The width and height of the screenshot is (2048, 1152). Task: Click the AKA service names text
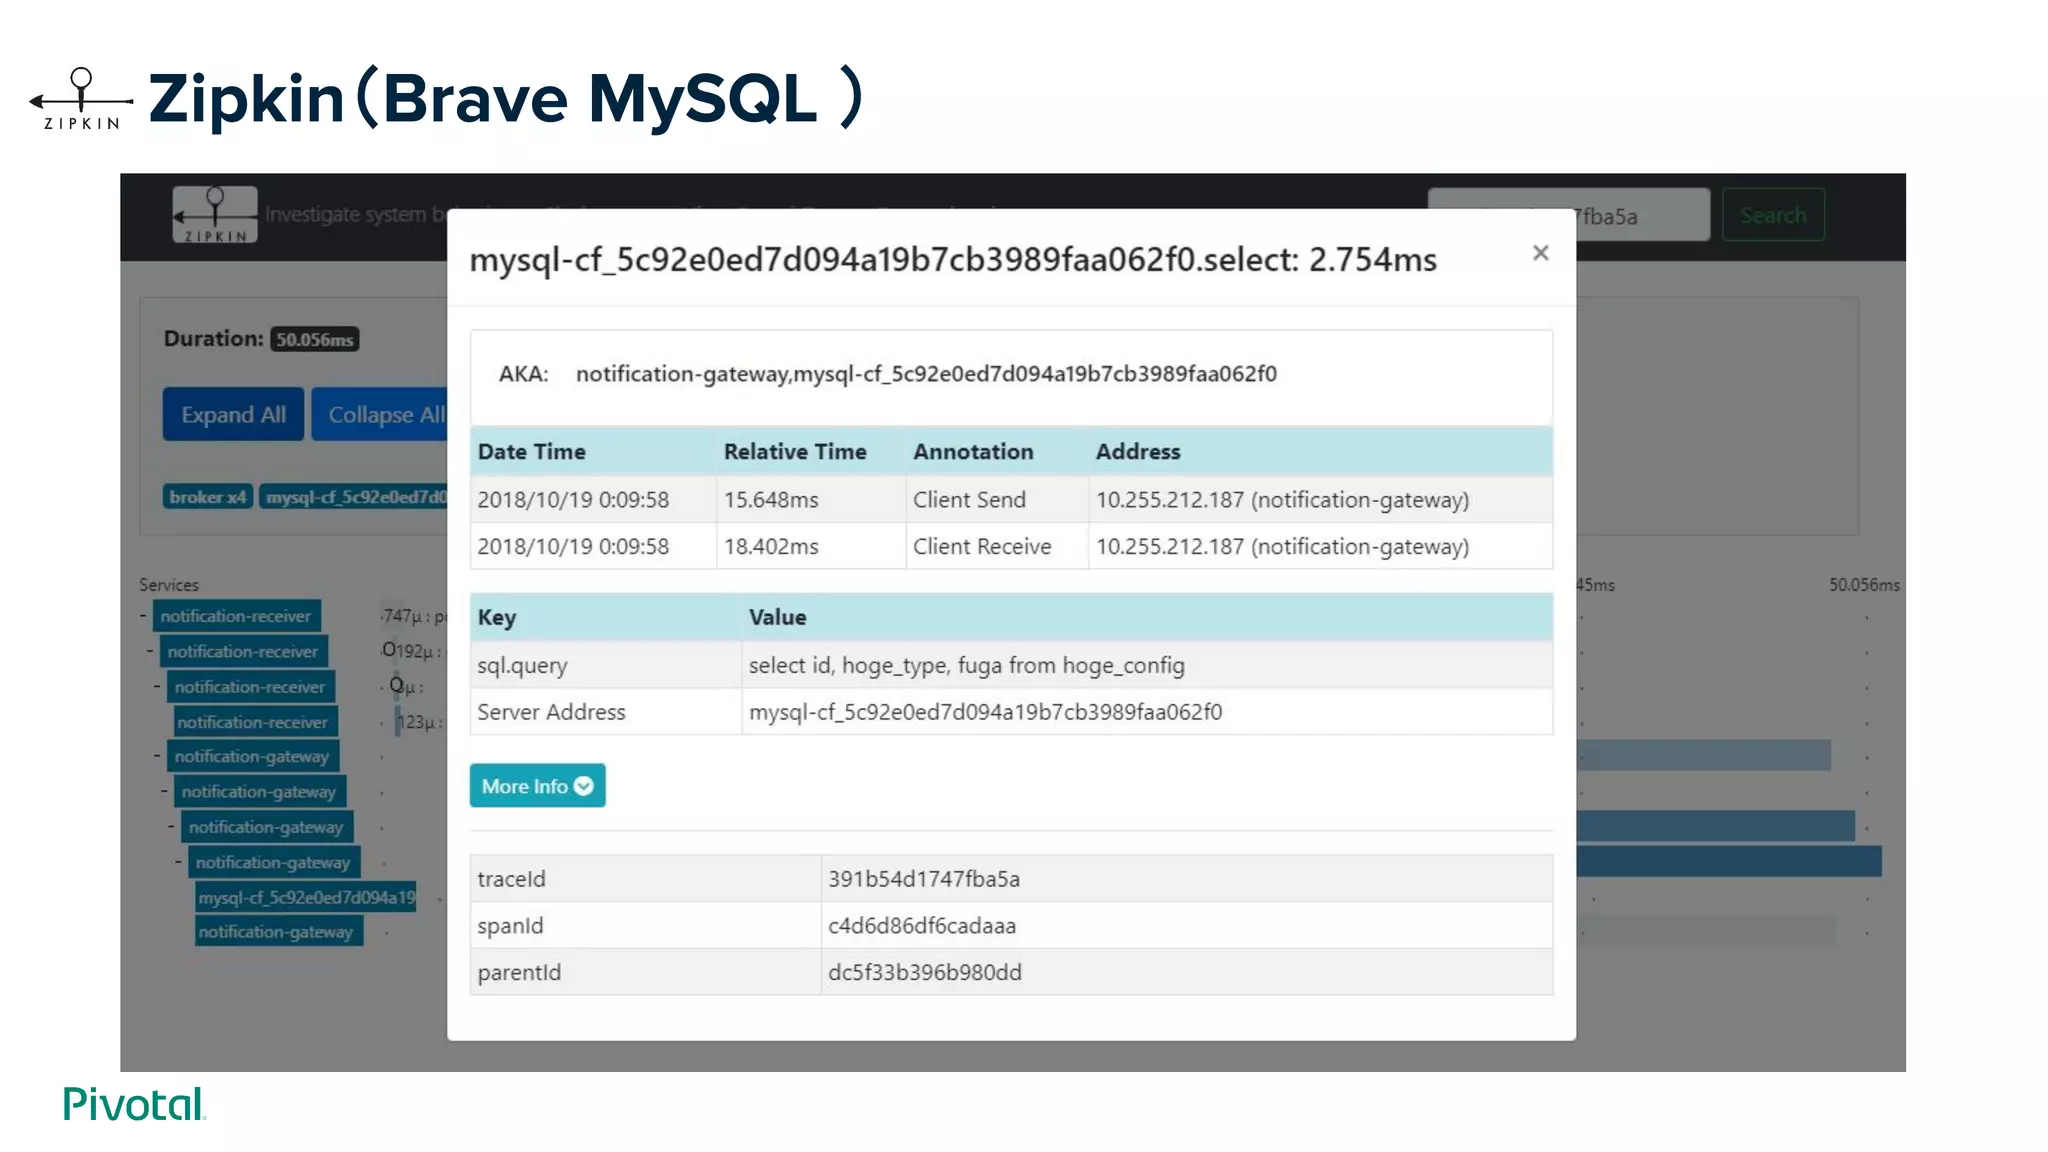pyautogui.click(x=926, y=374)
